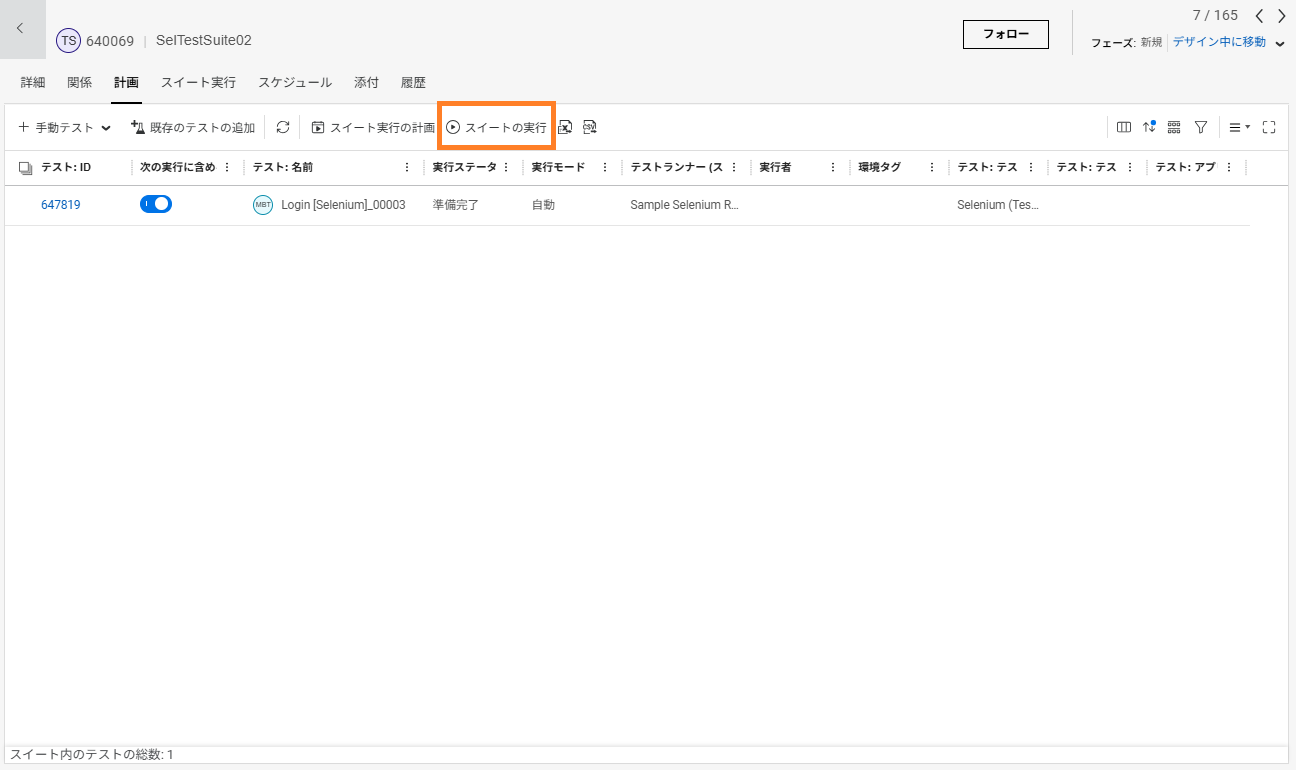Click the sort arrows icon
This screenshot has height=770, width=1296.
click(x=1149, y=127)
